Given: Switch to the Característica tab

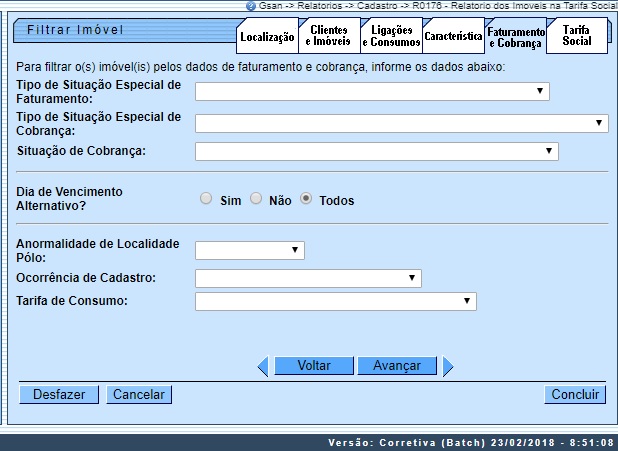Looking at the screenshot, I should [453, 37].
